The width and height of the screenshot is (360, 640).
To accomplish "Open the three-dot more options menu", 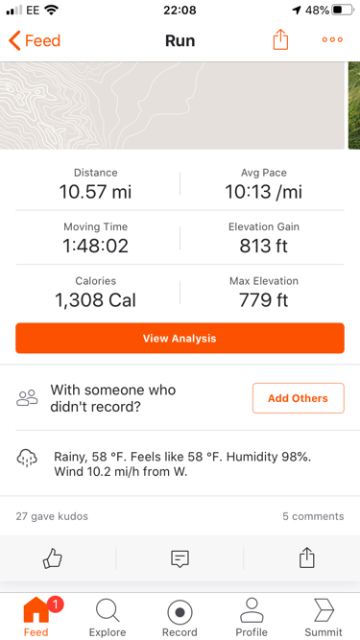I will [332, 40].
